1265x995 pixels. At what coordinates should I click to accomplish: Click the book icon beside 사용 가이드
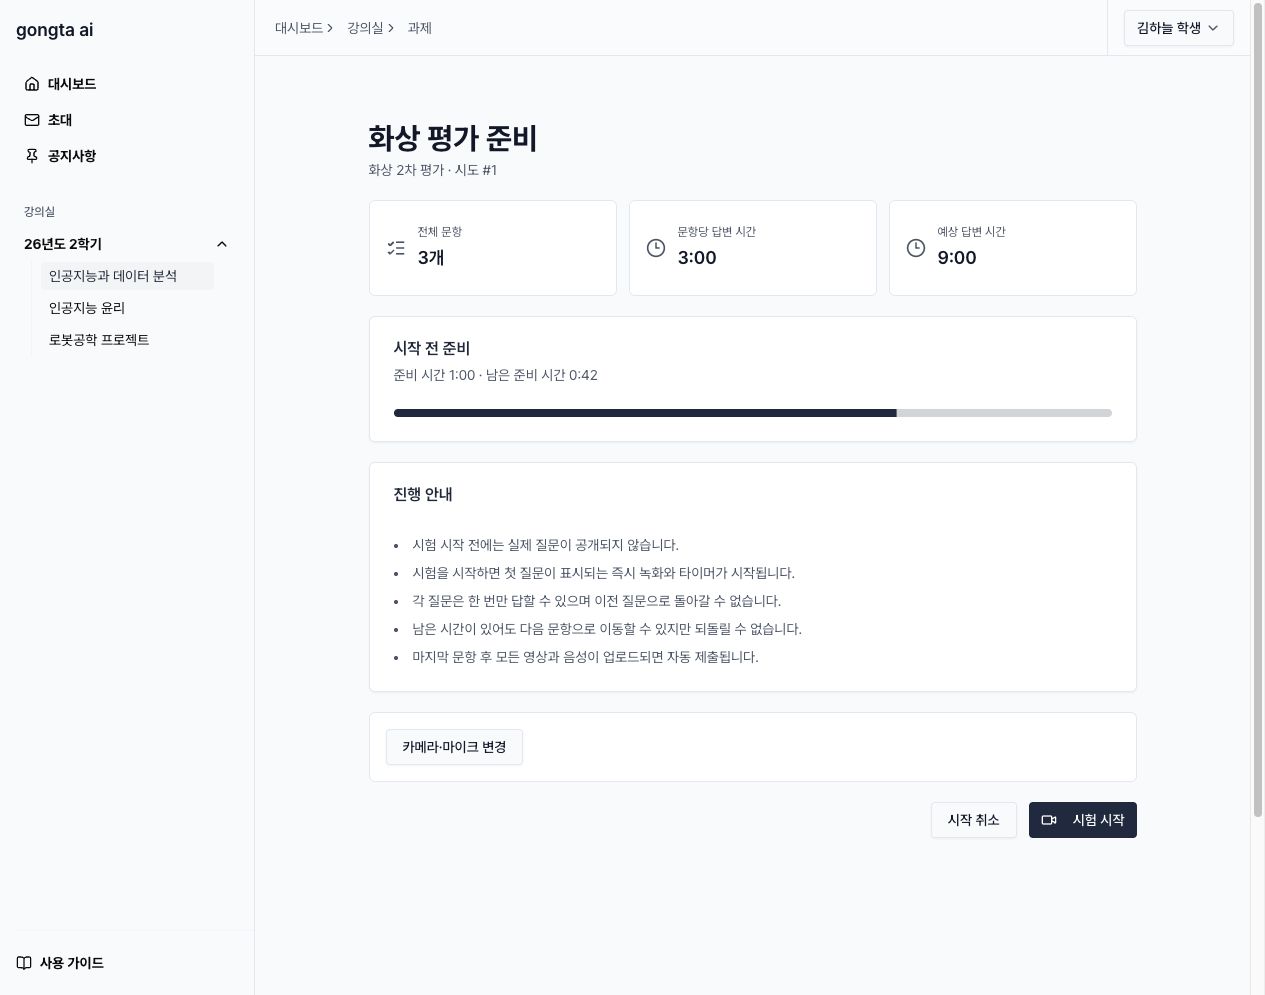[24, 963]
